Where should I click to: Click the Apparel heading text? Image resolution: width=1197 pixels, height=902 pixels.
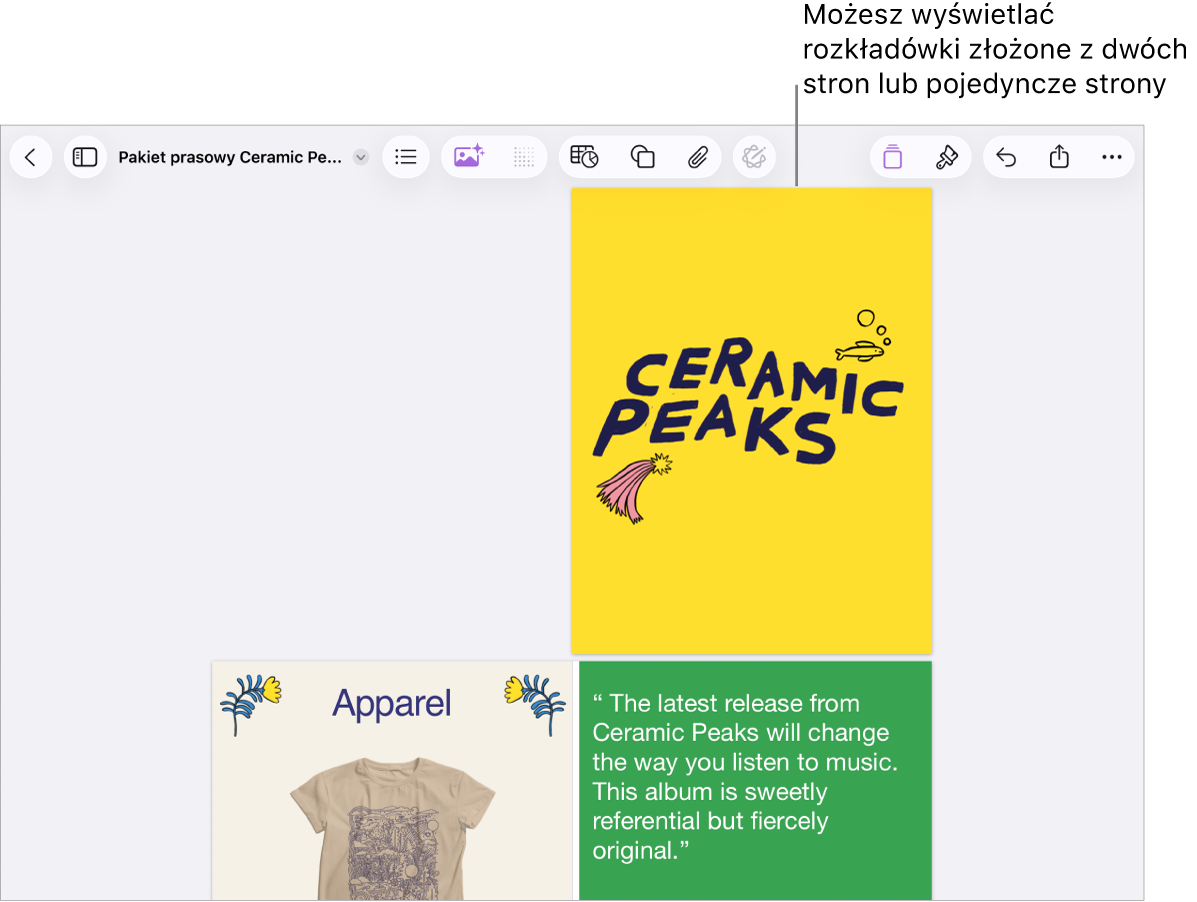(x=392, y=704)
